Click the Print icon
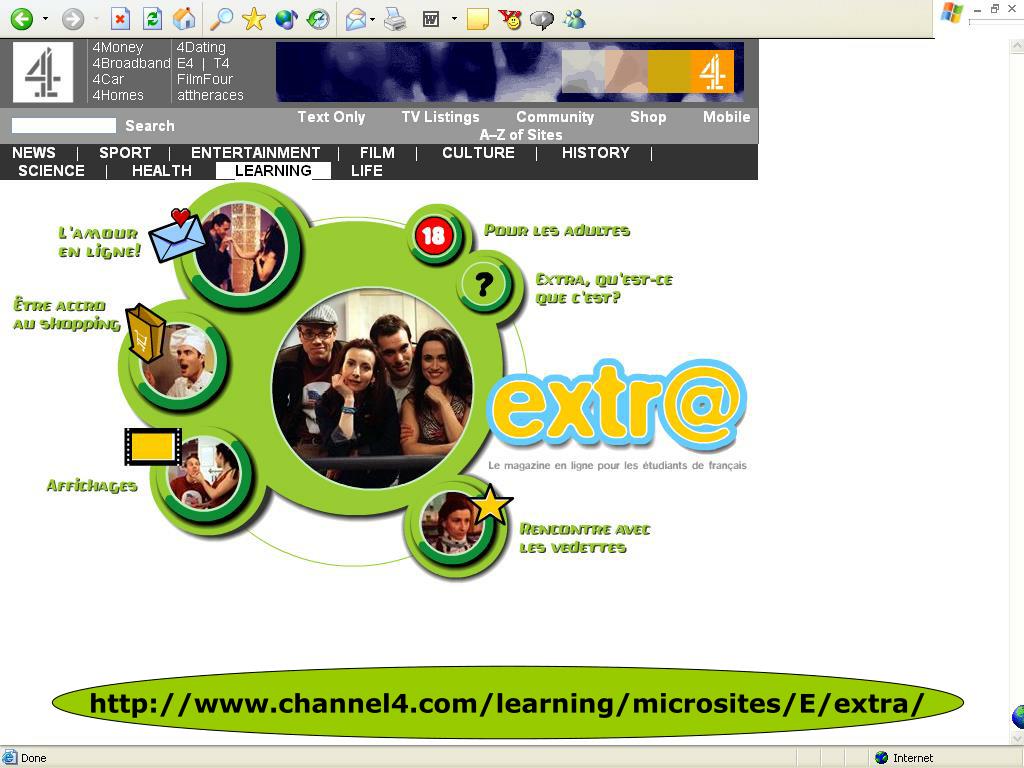Image resolution: width=1024 pixels, height=768 pixels. click(x=394, y=20)
